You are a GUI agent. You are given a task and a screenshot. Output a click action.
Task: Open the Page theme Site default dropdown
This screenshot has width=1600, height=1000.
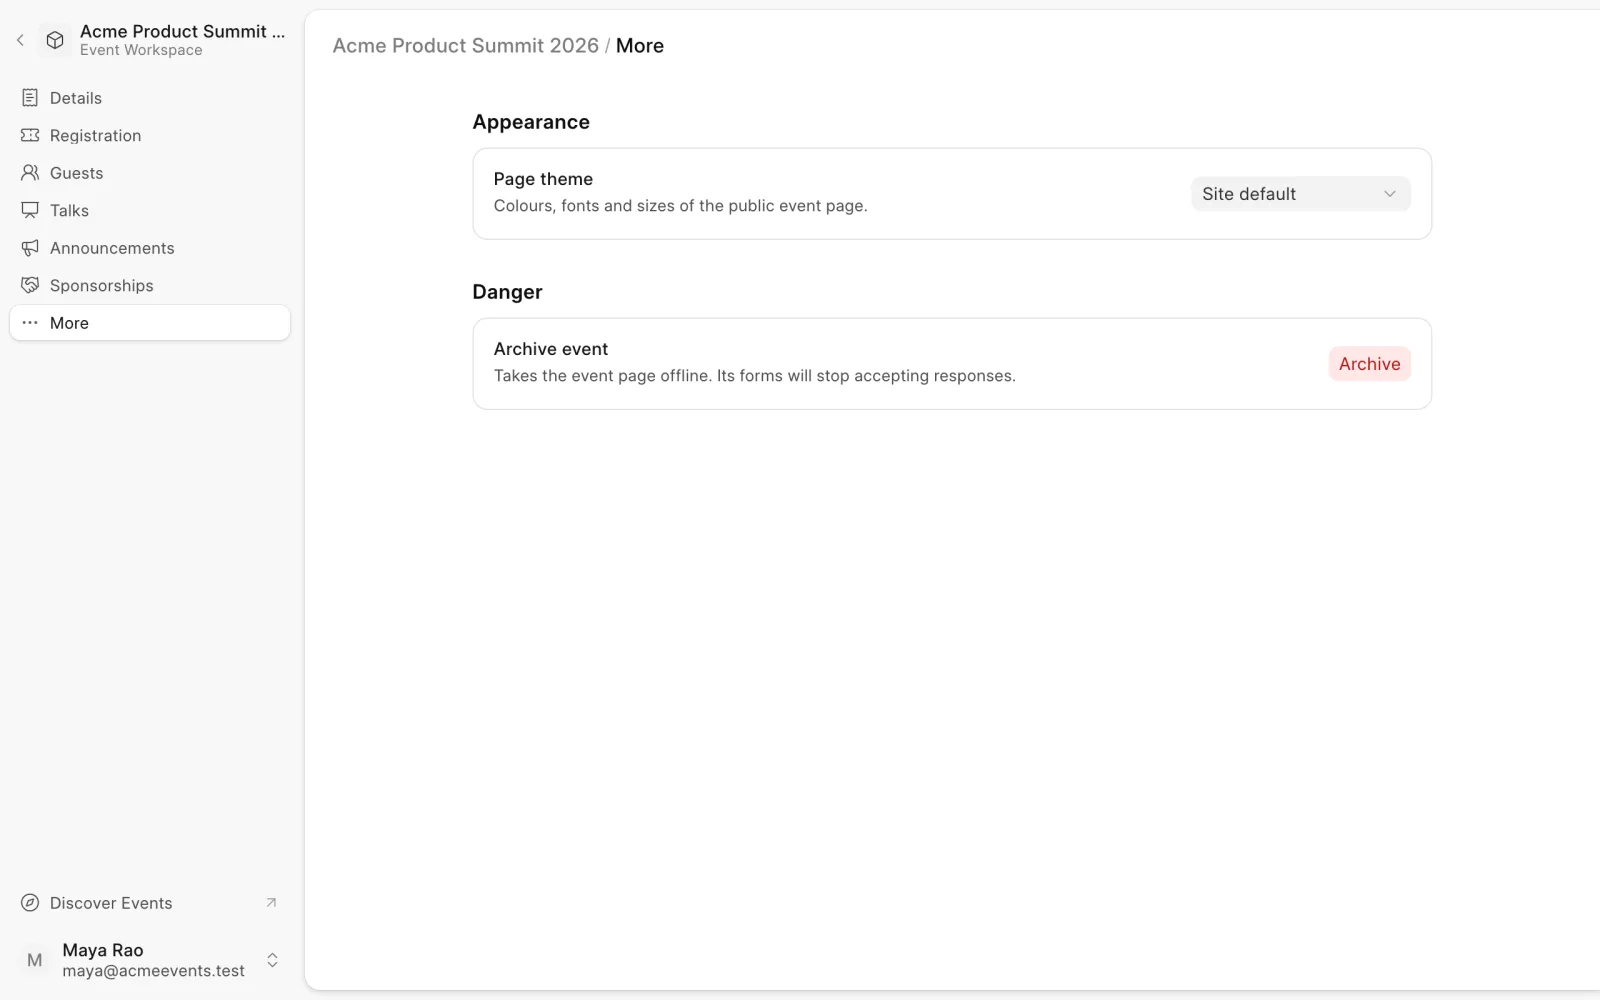(1301, 194)
